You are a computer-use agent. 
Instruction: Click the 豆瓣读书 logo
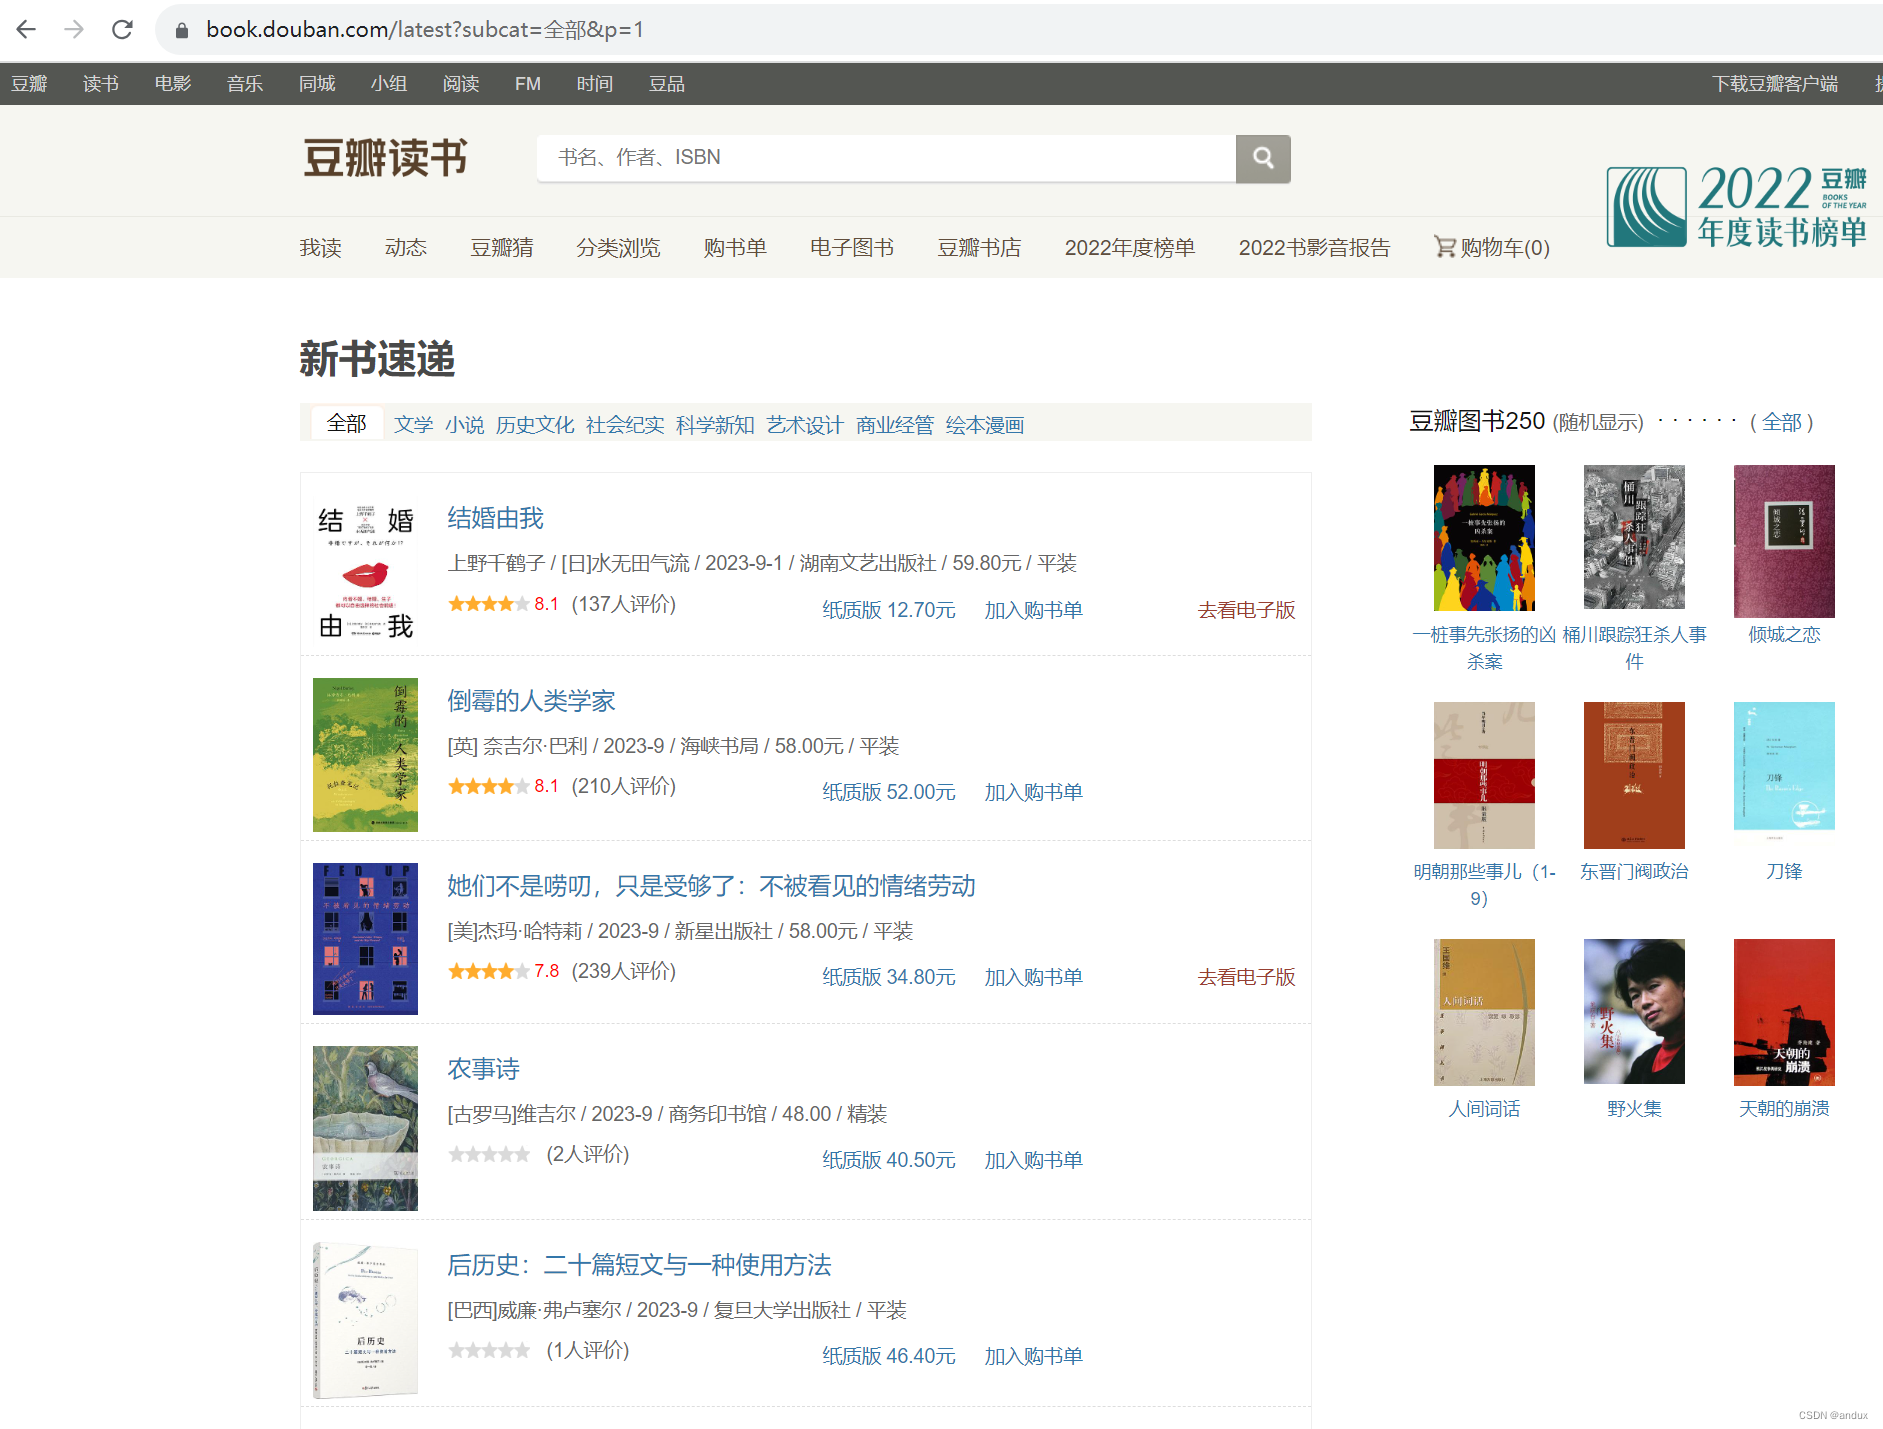click(386, 158)
